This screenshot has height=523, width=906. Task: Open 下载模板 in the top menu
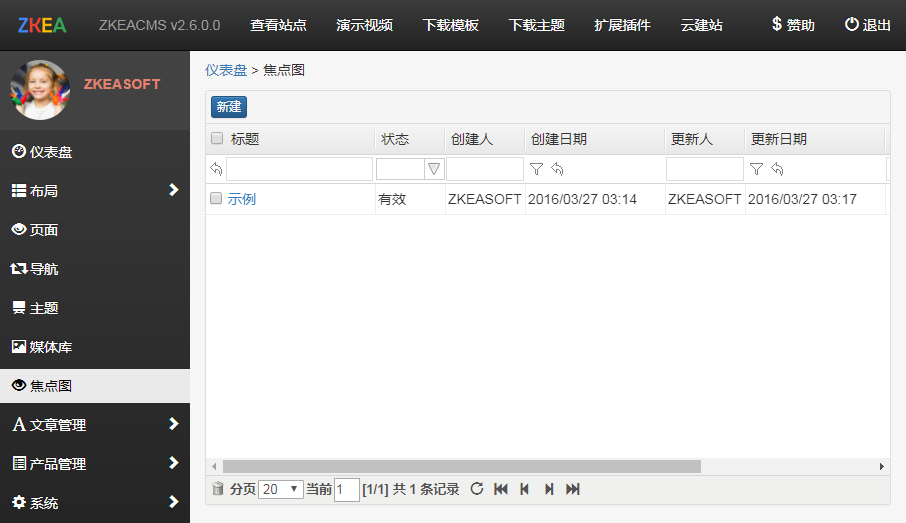(450, 25)
